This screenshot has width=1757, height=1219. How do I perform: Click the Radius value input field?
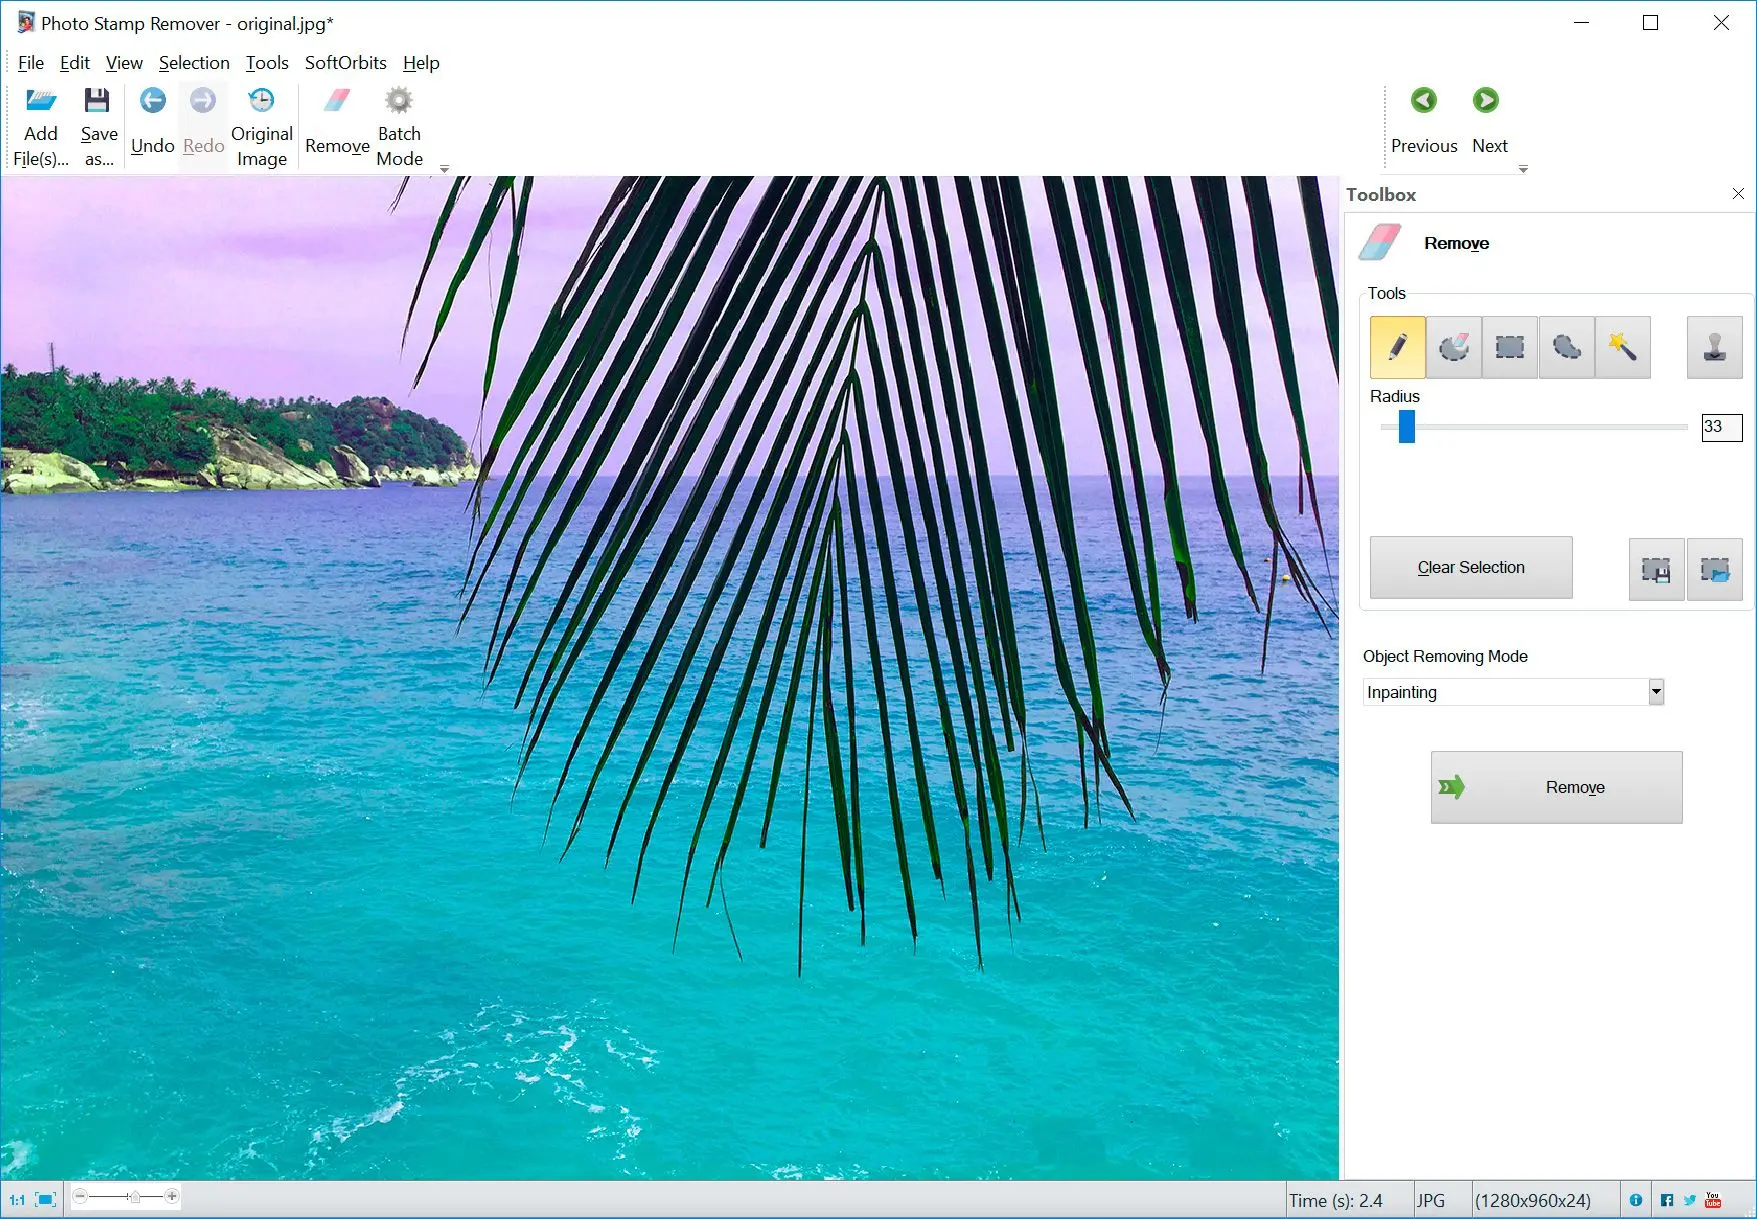1721,427
